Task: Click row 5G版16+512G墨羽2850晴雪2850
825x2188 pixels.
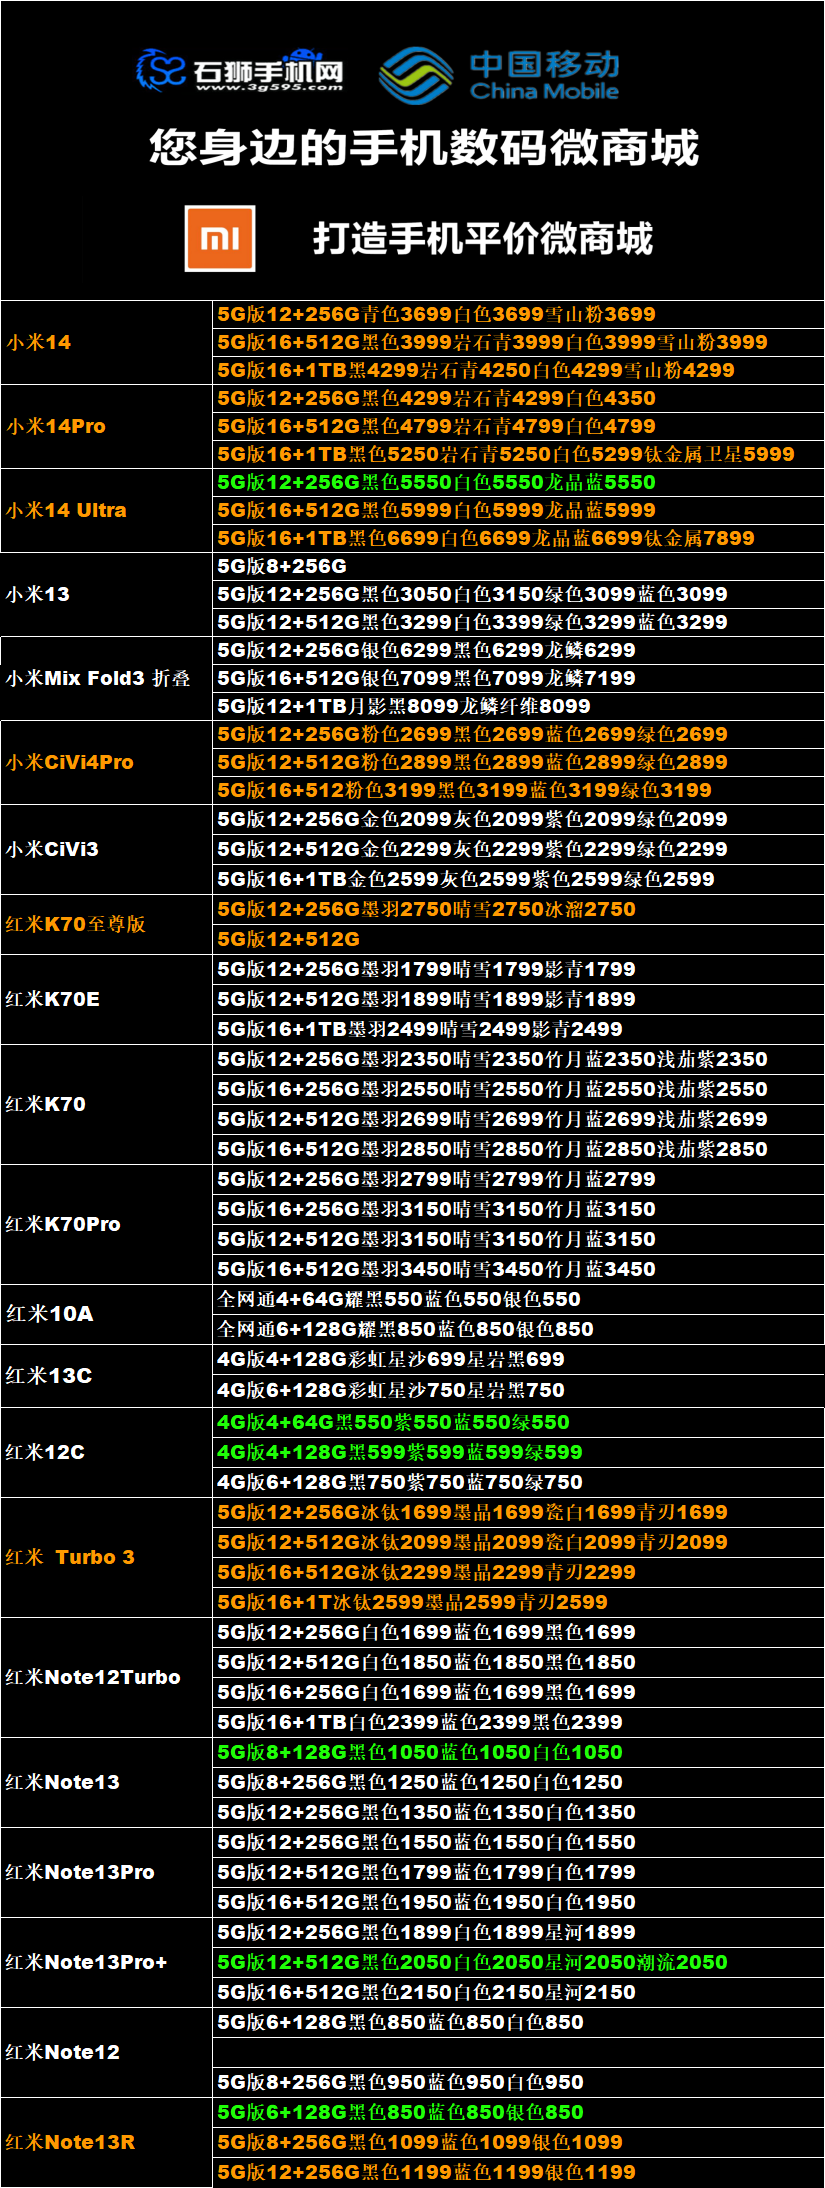Action: coord(518,1149)
